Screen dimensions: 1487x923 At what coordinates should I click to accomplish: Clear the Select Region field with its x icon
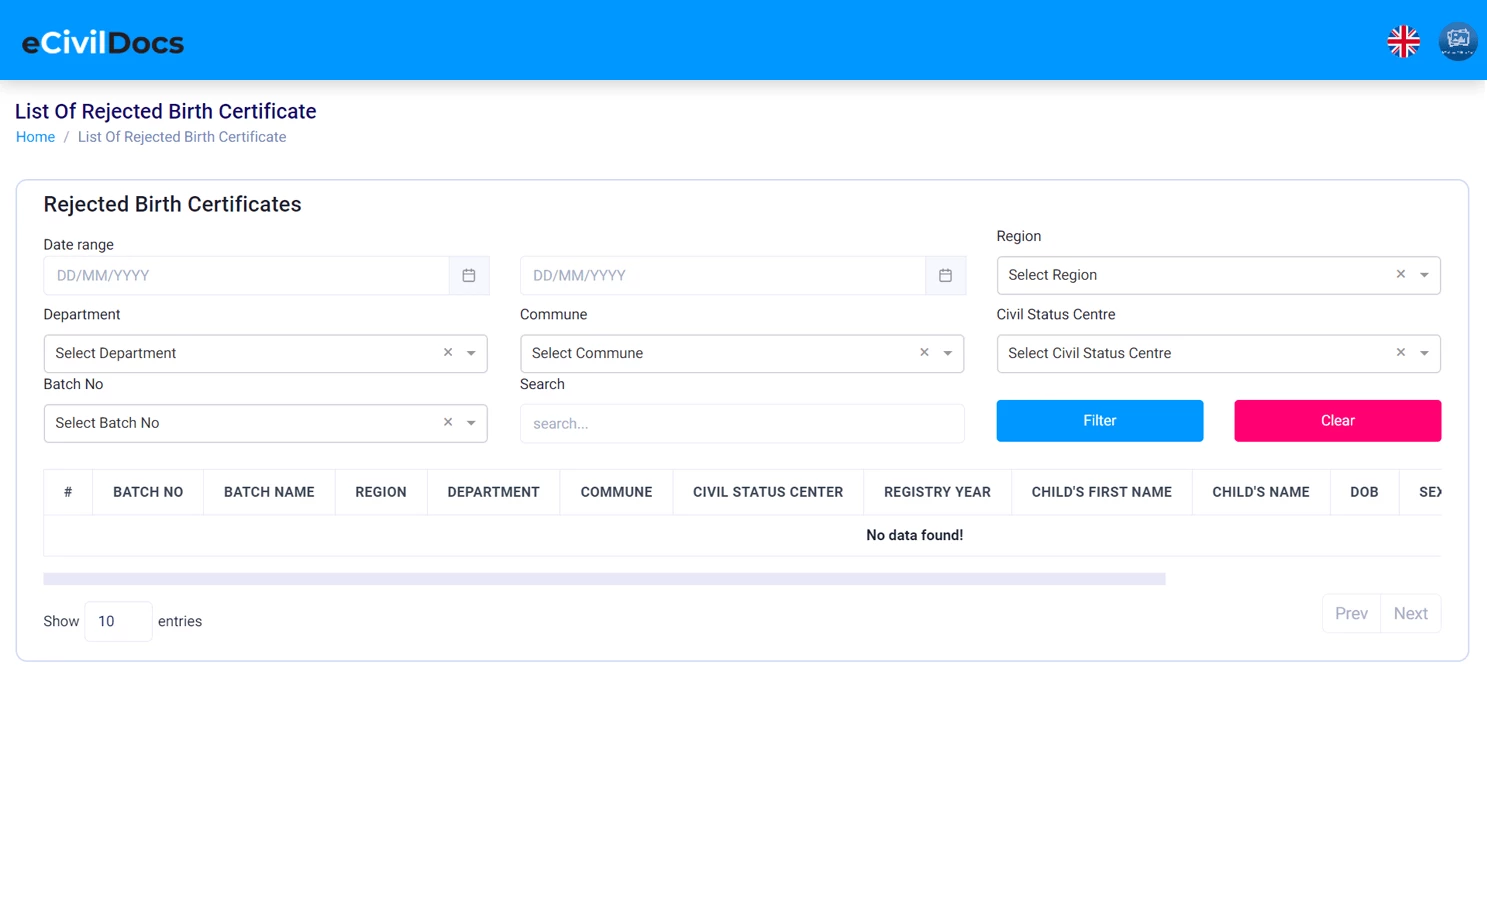coord(1400,273)
